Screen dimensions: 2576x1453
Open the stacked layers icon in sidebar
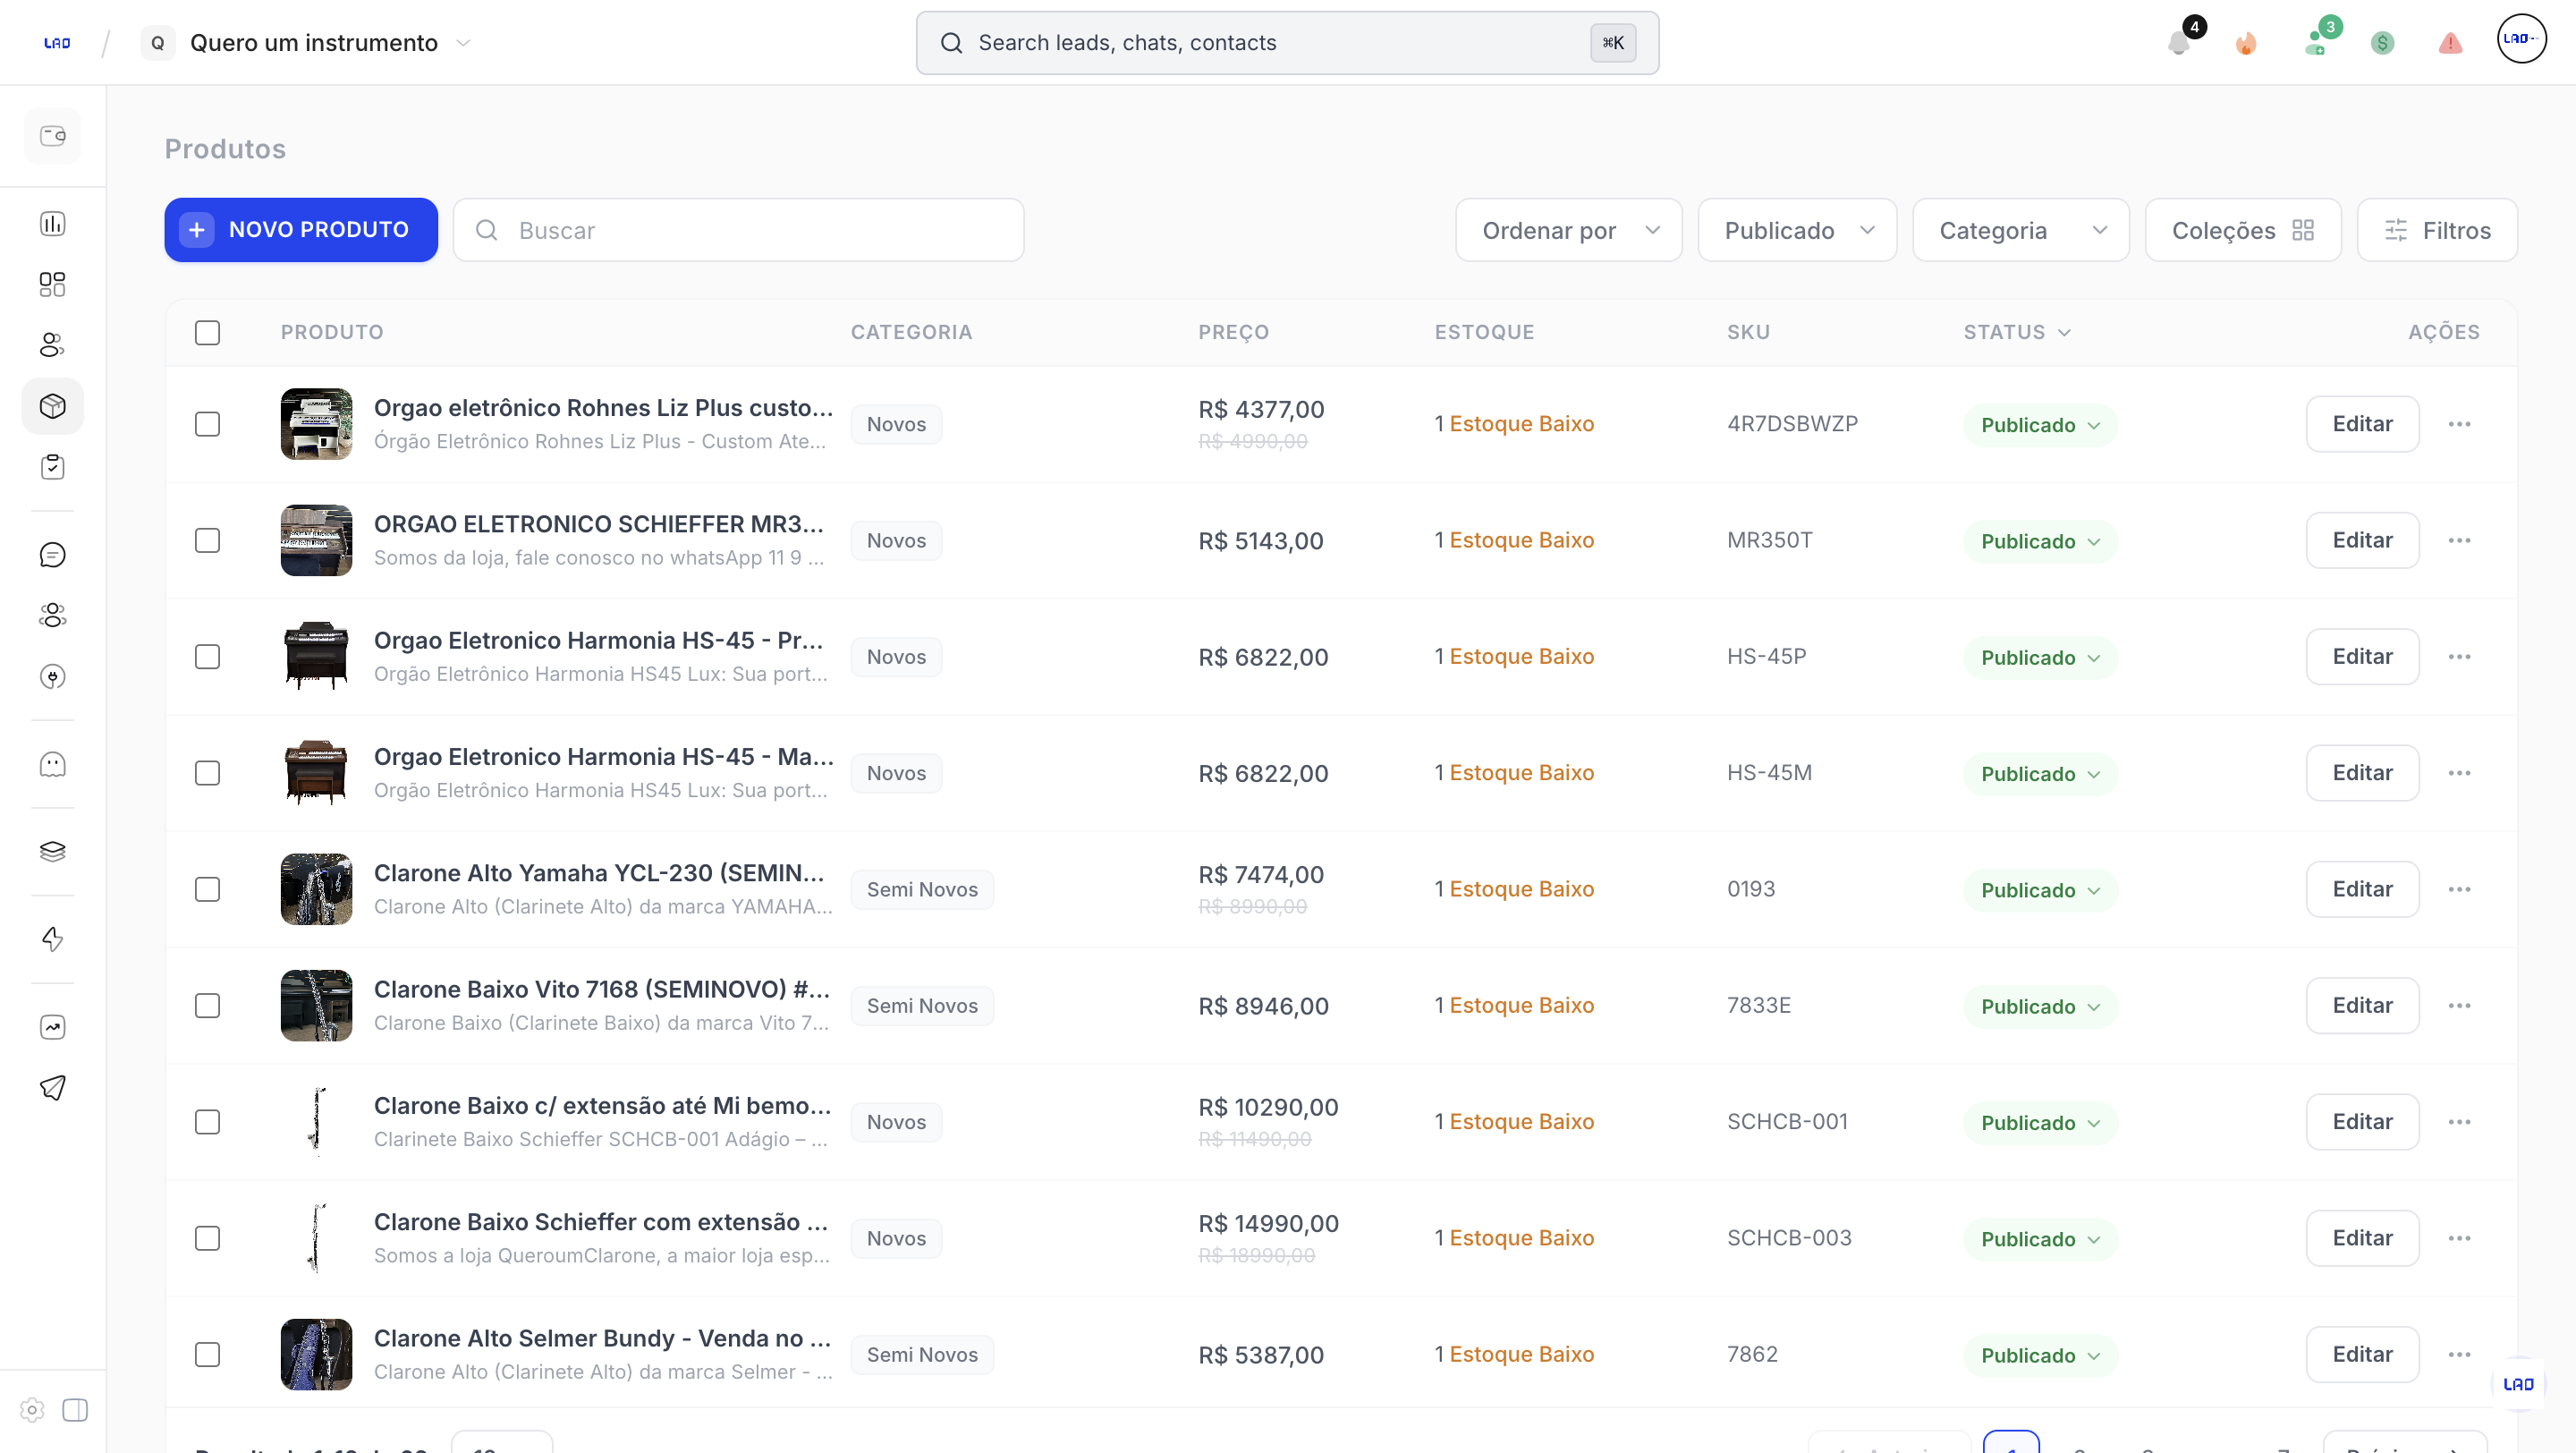[x=53, y=852]
